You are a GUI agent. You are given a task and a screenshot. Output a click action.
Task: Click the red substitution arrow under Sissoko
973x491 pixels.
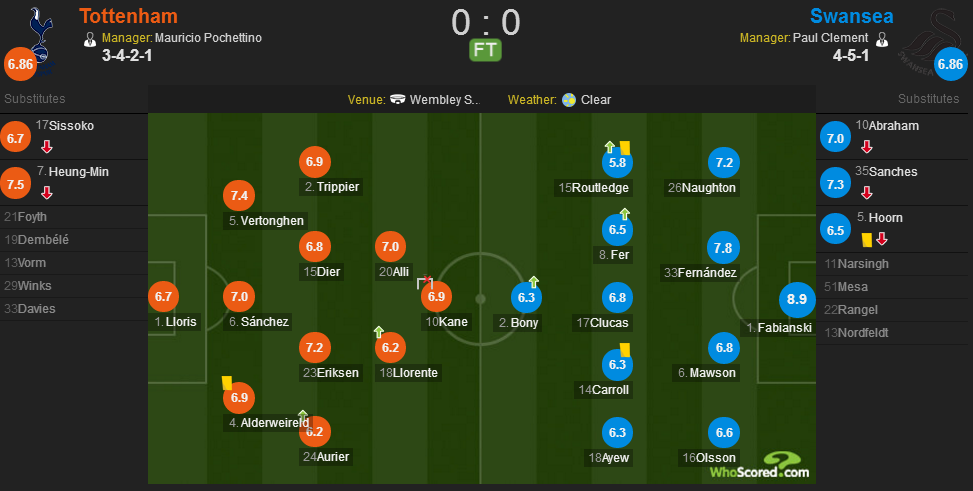pos(46,146)
